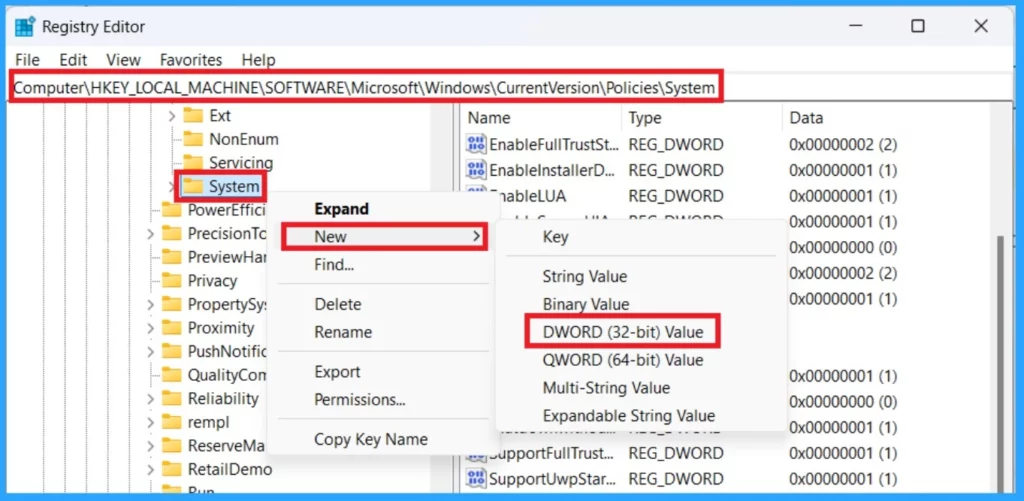Click the RetailDemo folder icon
1024x501 pixels.
tap(171, 469)
